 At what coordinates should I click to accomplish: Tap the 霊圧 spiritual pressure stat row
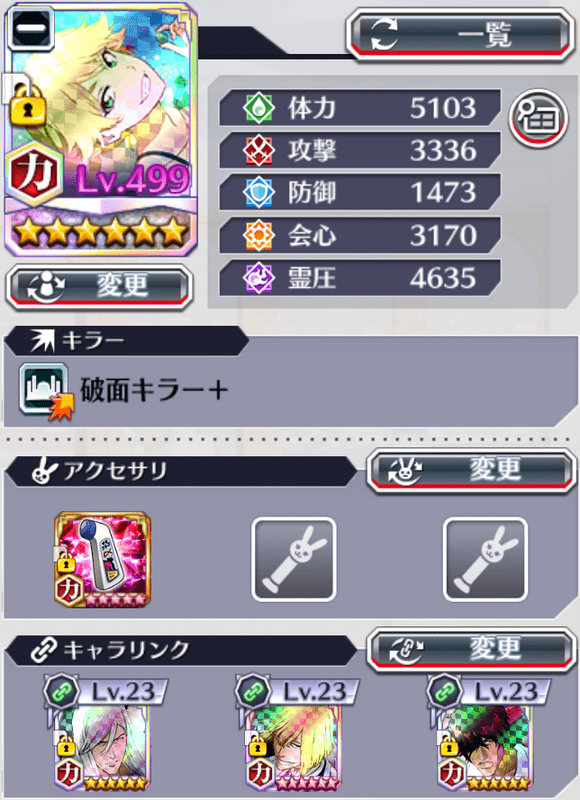(360, 278)
